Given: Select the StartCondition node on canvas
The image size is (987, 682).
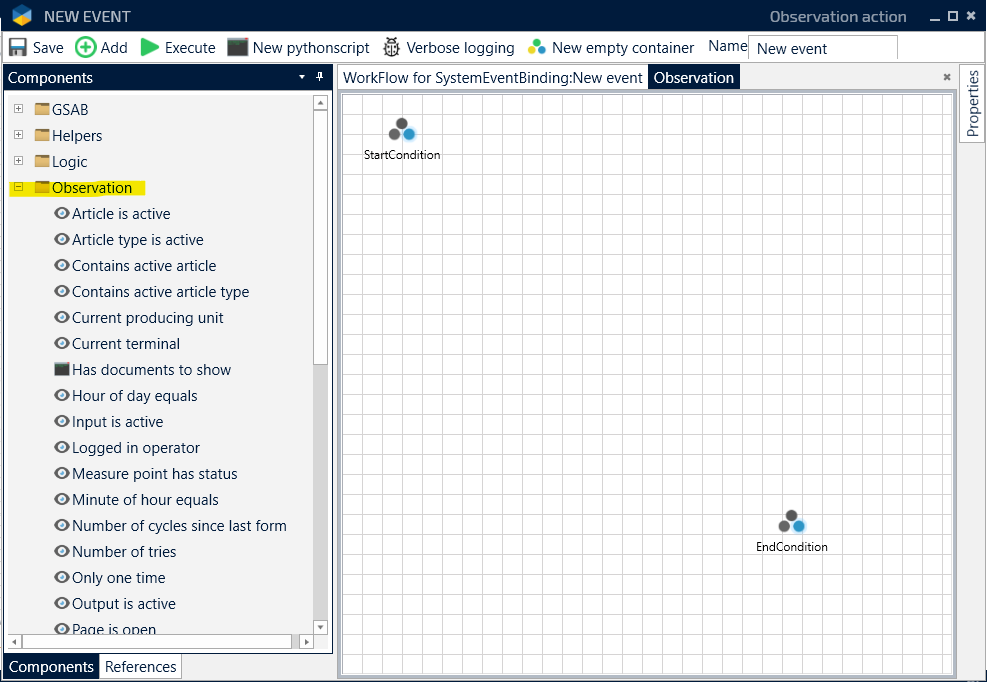Looking at the screenshot, I should 402,131.
